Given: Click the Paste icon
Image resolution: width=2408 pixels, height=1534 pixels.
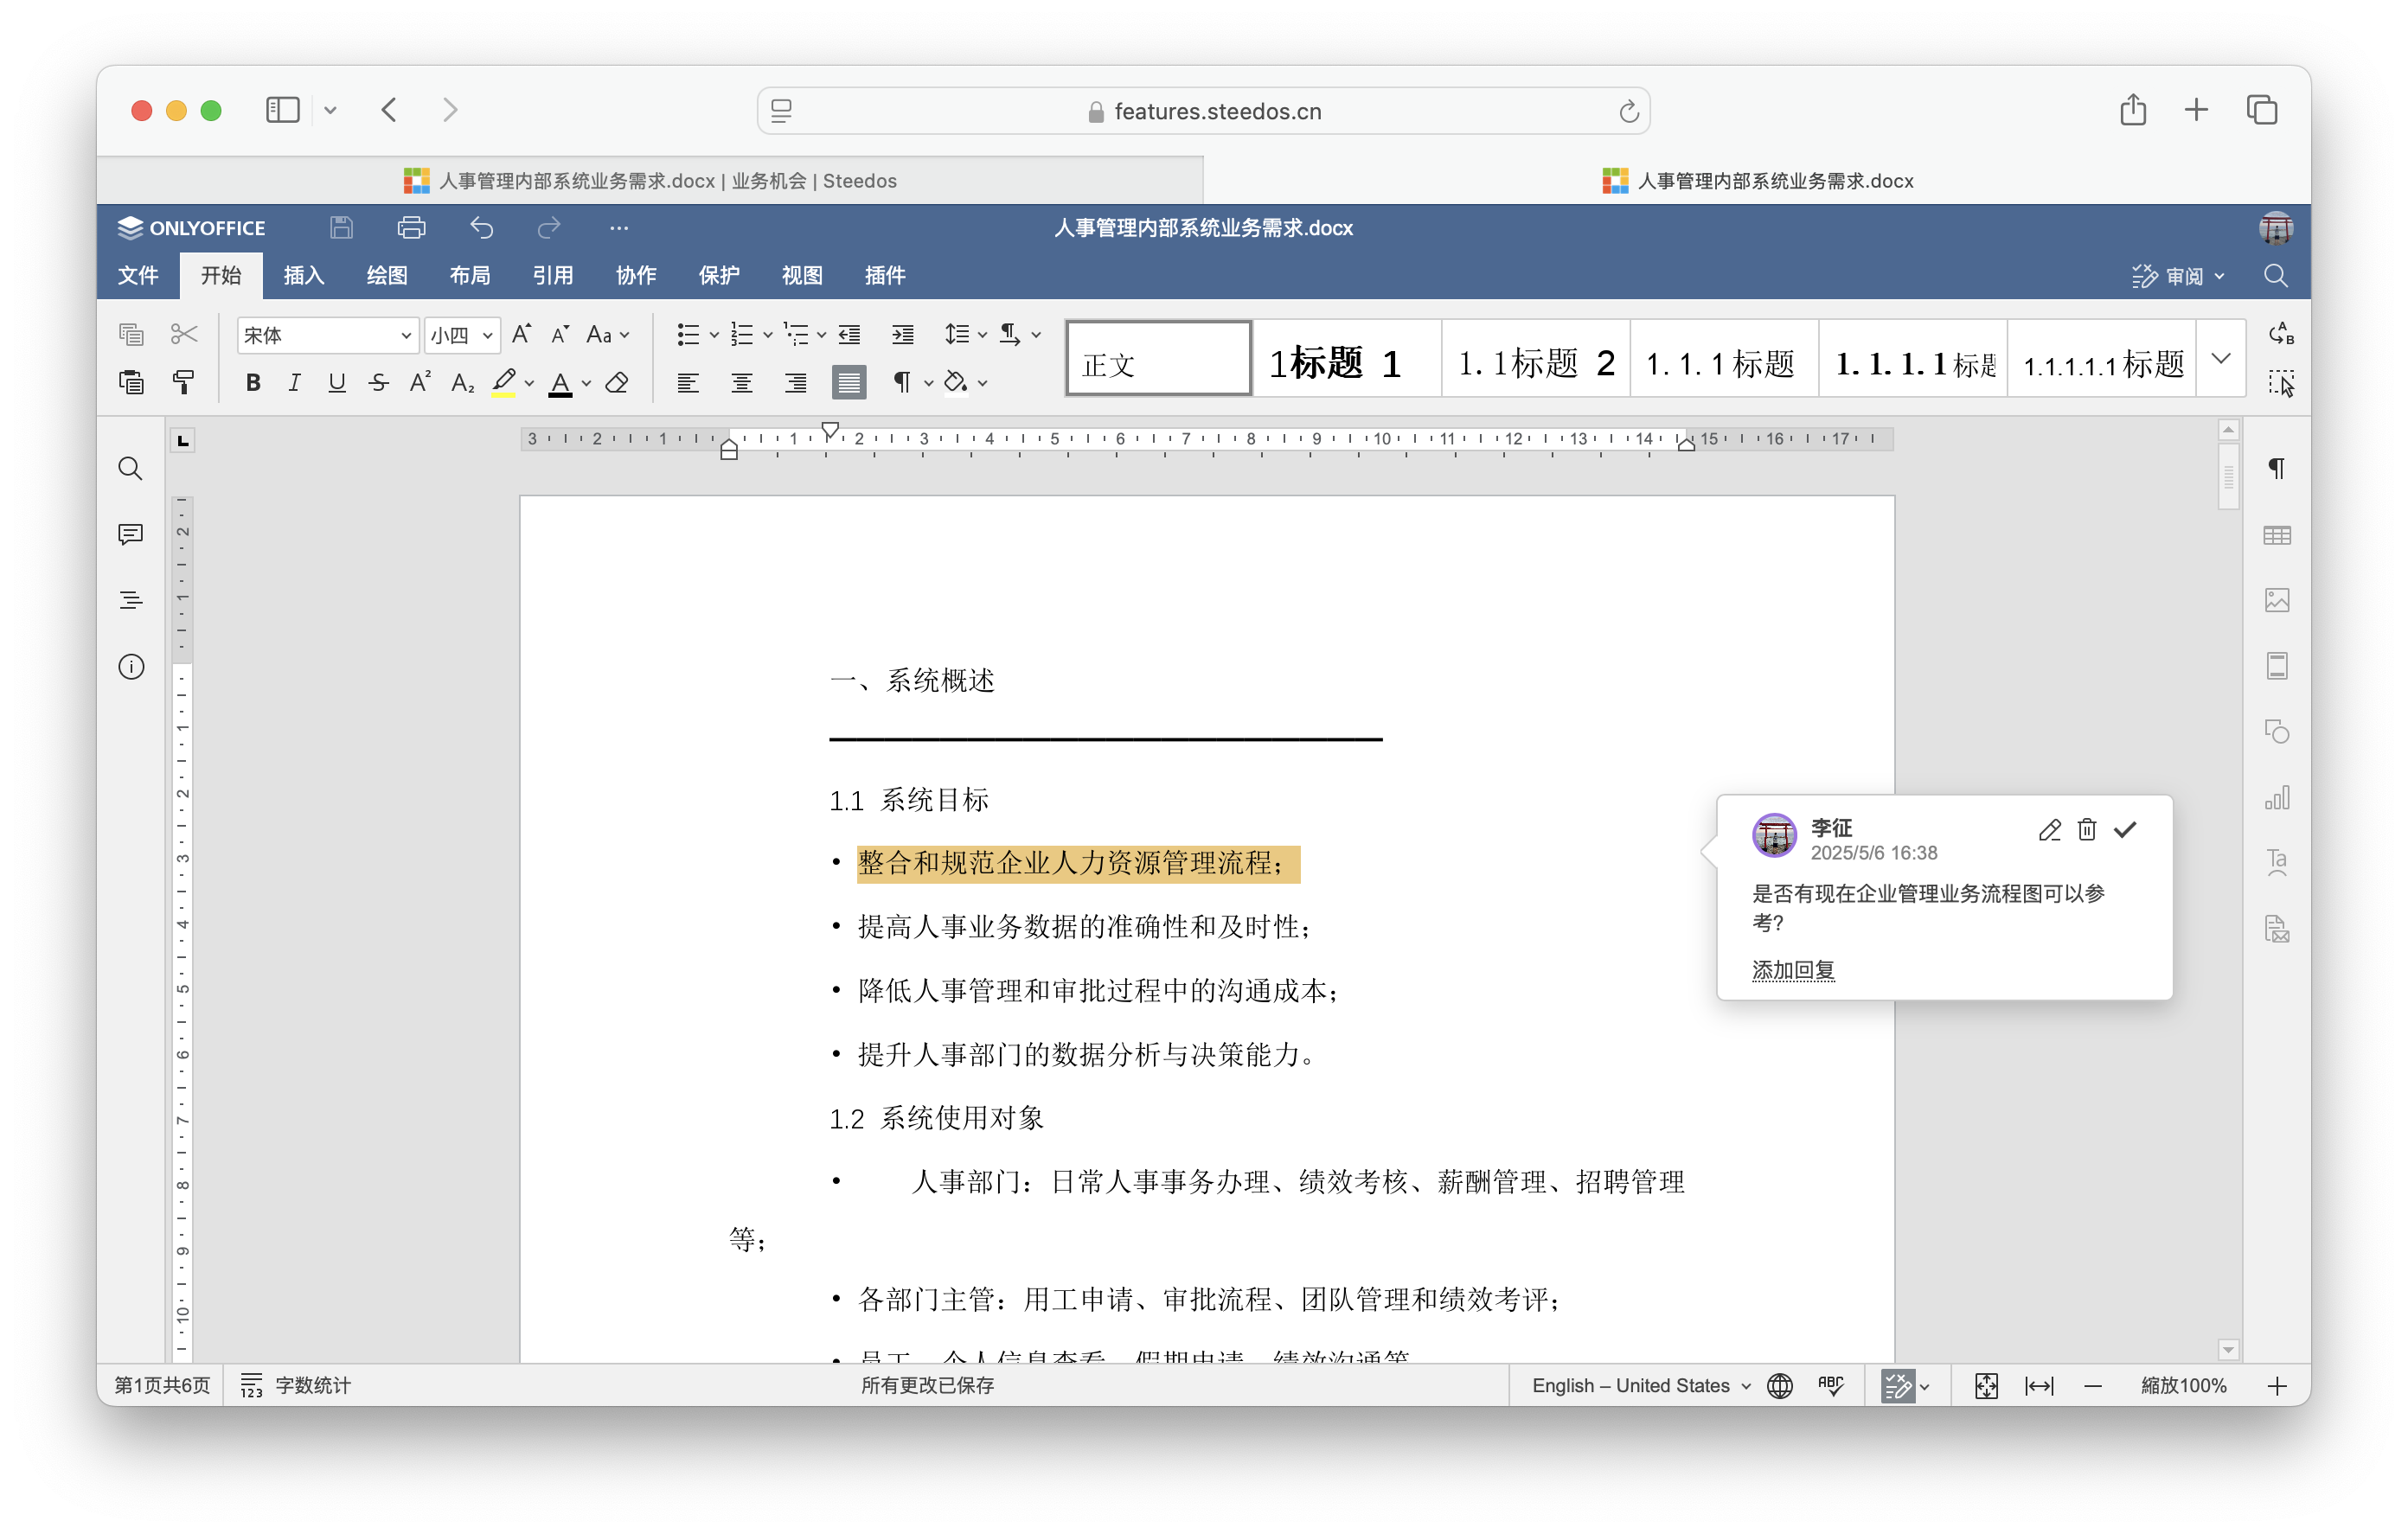Looking at the screenshot, I should pos(131,382).
